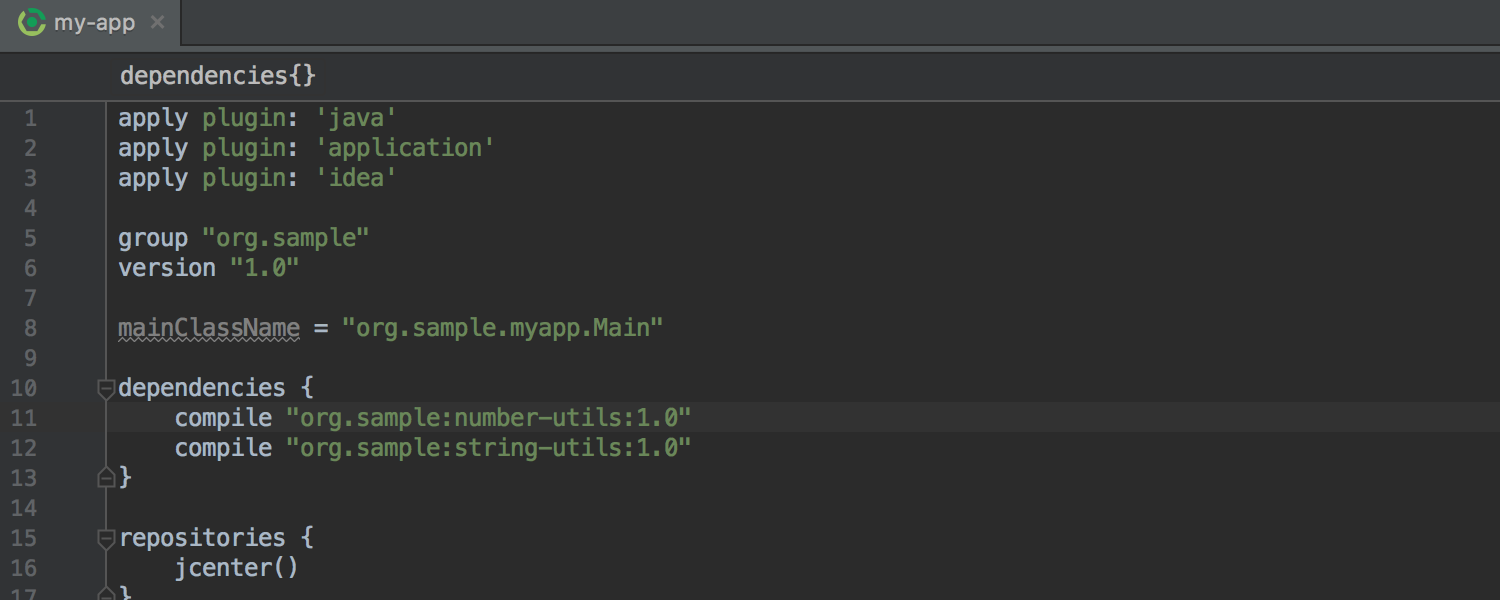Click the number-utils dependency string
This screenshot has height=600, width=1500.
point(489,417)
